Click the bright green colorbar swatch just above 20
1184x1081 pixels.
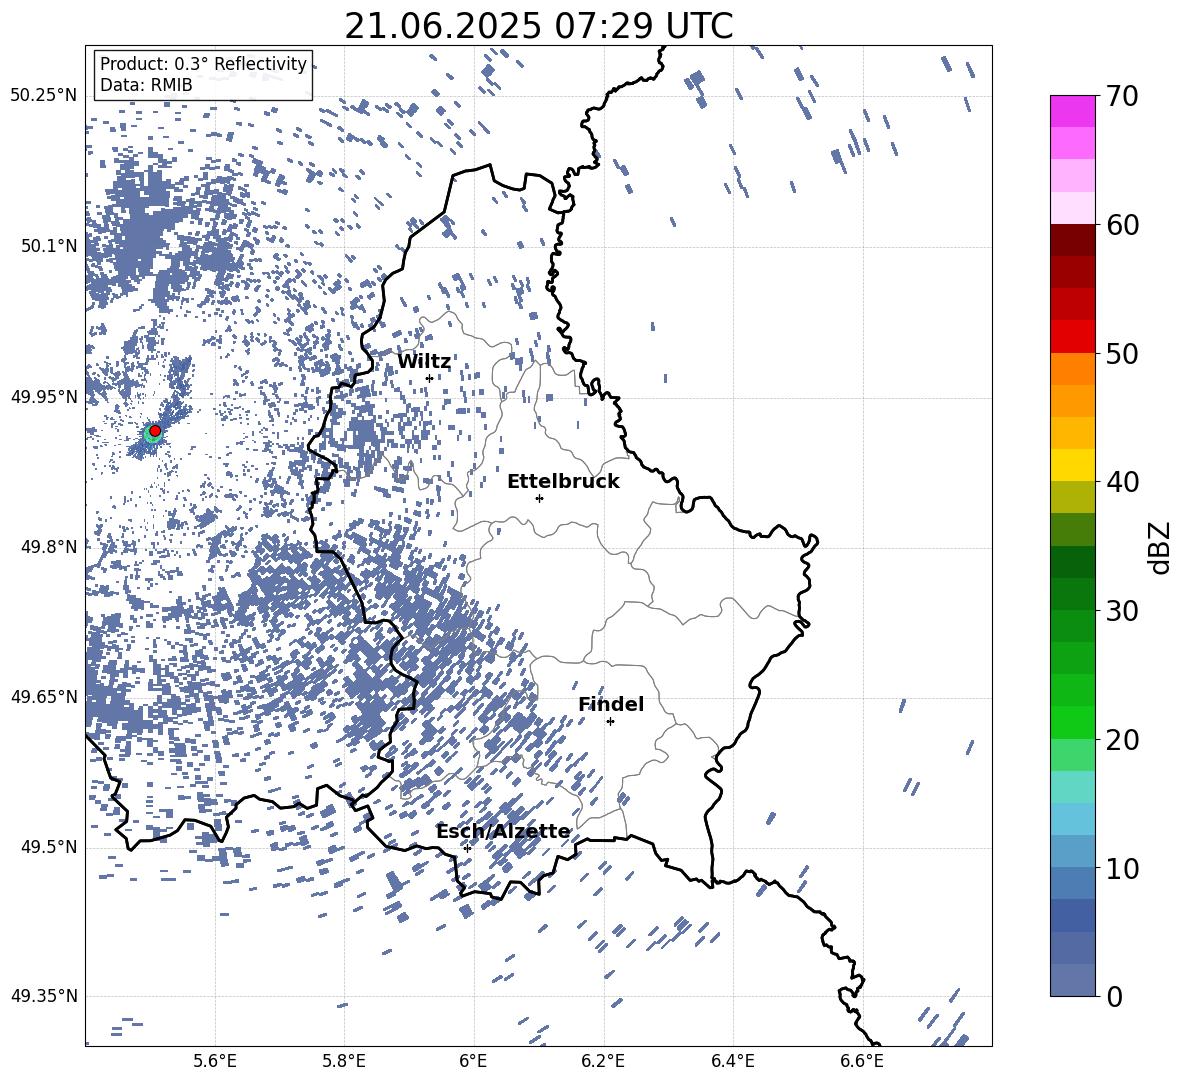[x=1072, y=722]
